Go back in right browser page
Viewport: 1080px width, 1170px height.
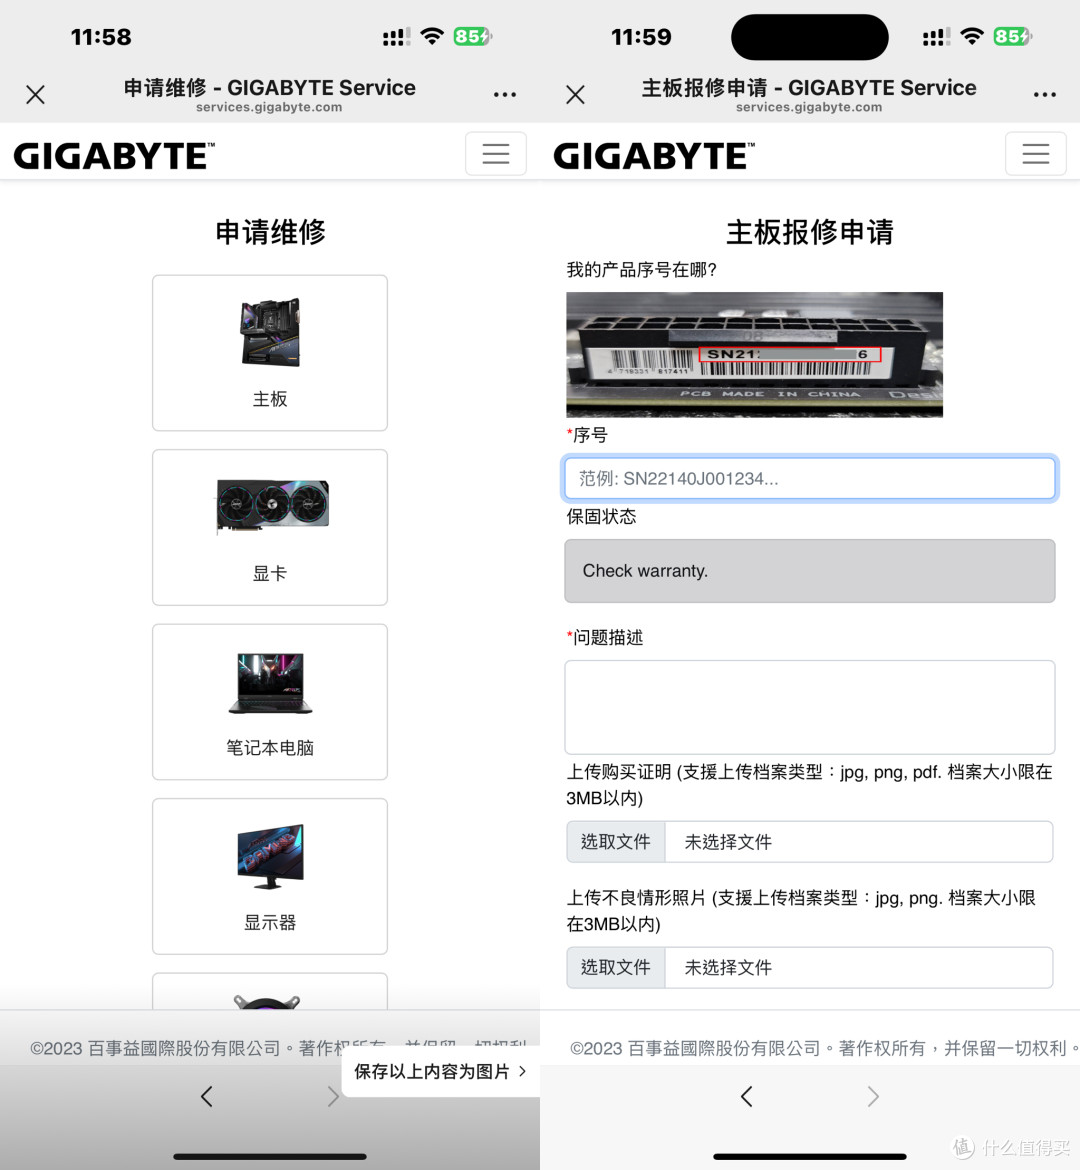tap(746, 1096)
